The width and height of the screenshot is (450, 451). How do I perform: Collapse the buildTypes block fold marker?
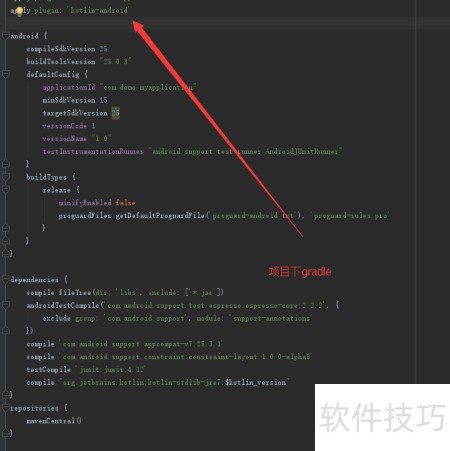click(x=5, y=176)
